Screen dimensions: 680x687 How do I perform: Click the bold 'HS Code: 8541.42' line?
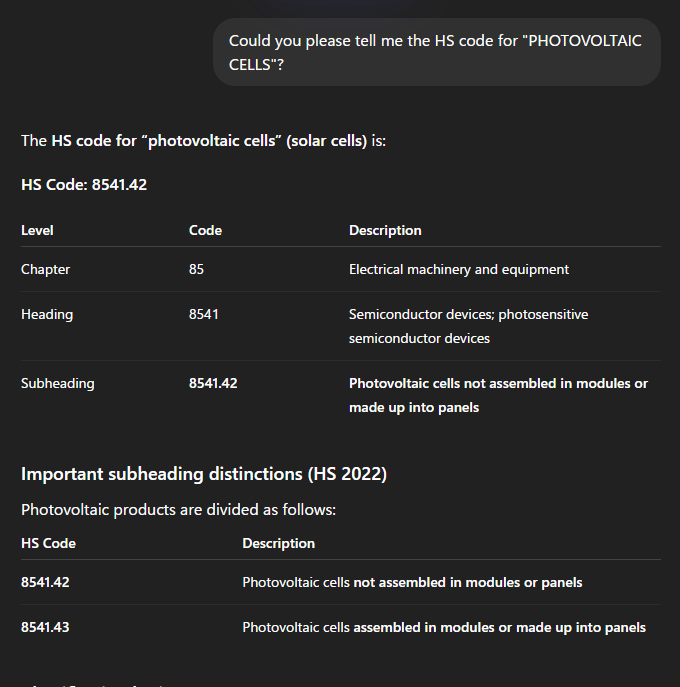pyautogui.click(x=84, y=185)
